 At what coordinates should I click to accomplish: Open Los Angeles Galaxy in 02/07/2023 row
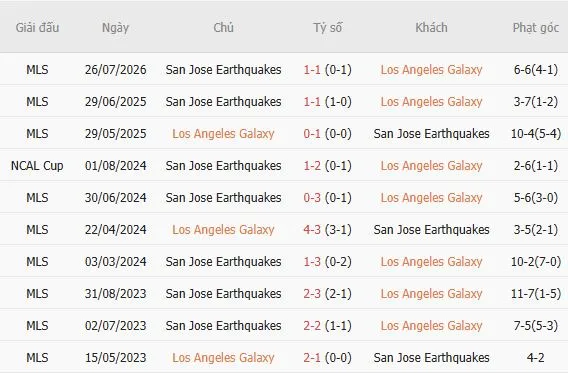pyautogui.click(x=431, y=326)
